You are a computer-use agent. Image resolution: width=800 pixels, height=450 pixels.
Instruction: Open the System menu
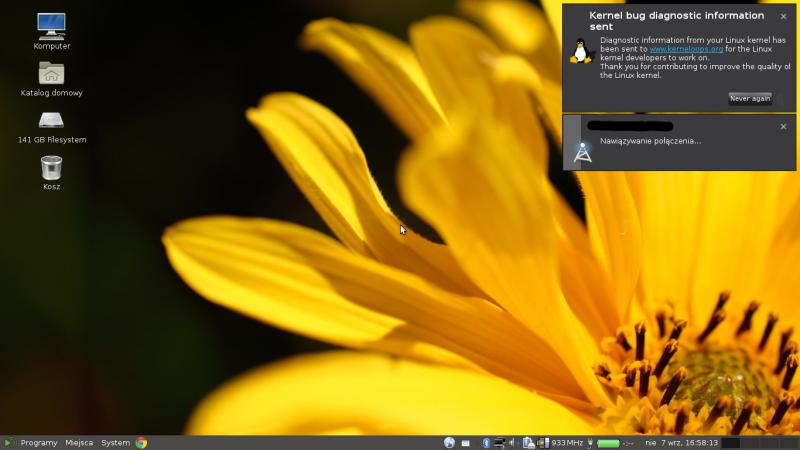pyautogui.click(x=115, y=443)
